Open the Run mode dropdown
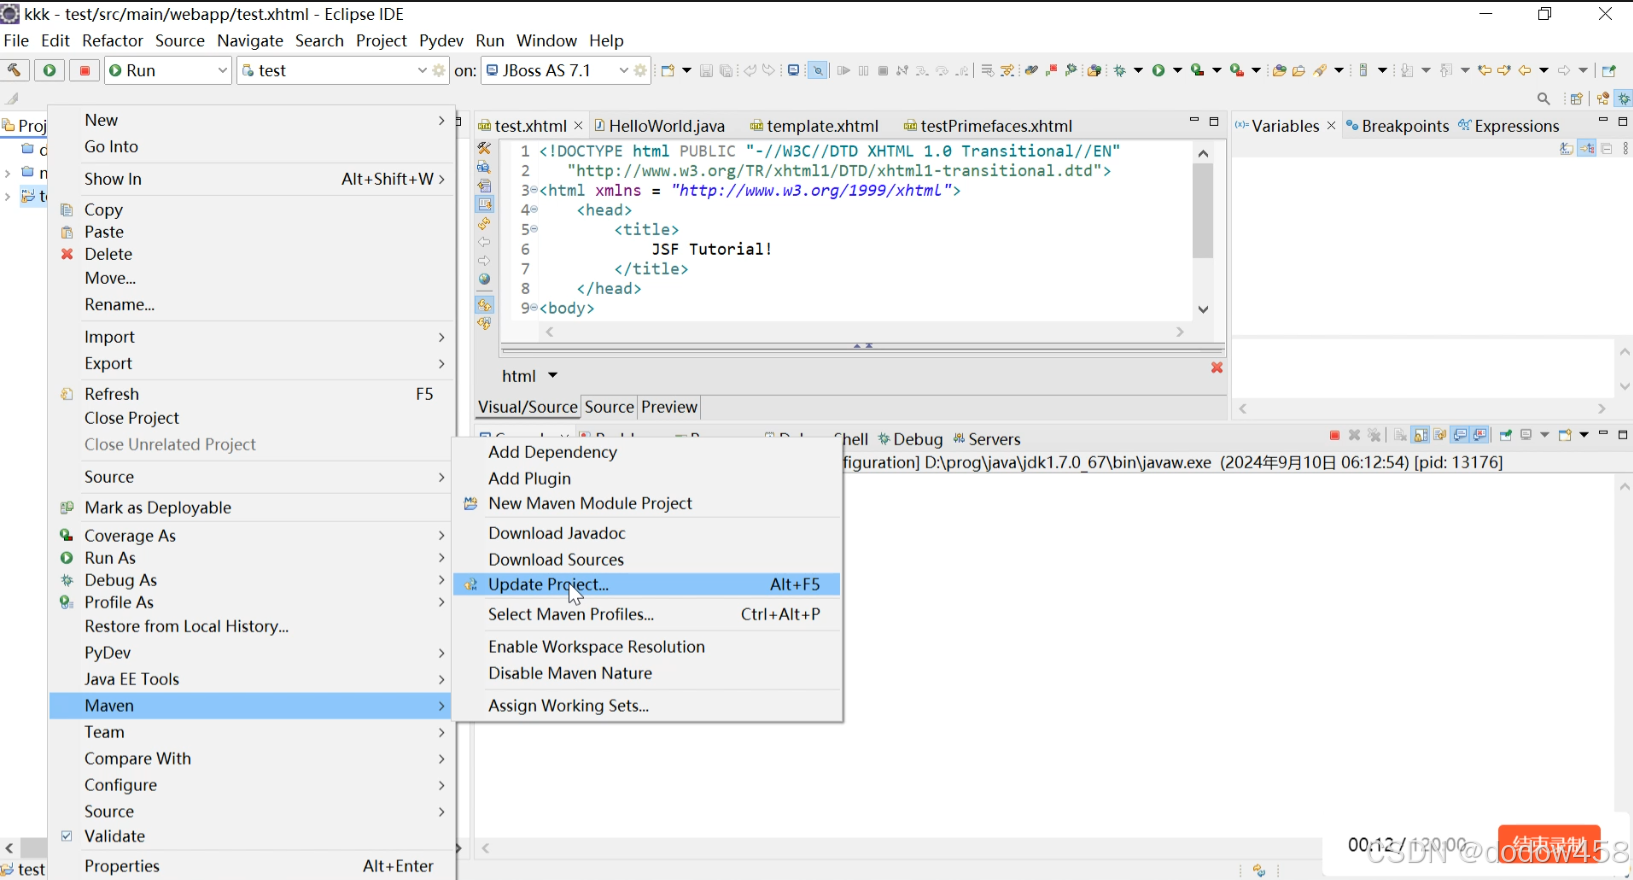The image size is (1633, 880). 222,70
